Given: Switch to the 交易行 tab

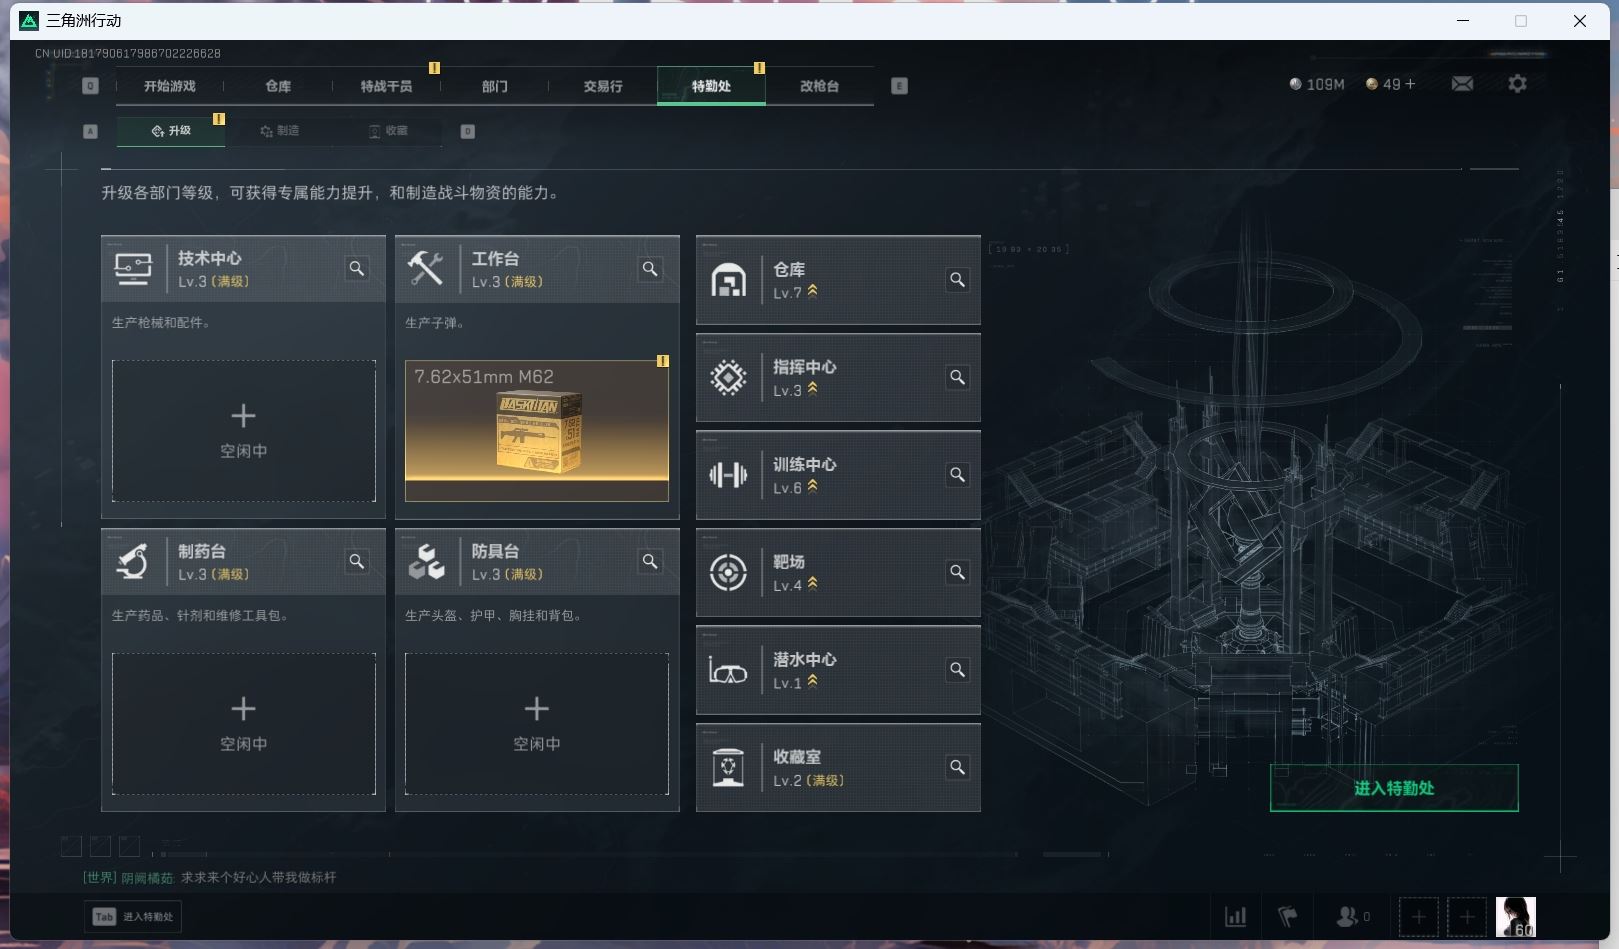Looking at the screenshot, I should click(x=603, y=86).
